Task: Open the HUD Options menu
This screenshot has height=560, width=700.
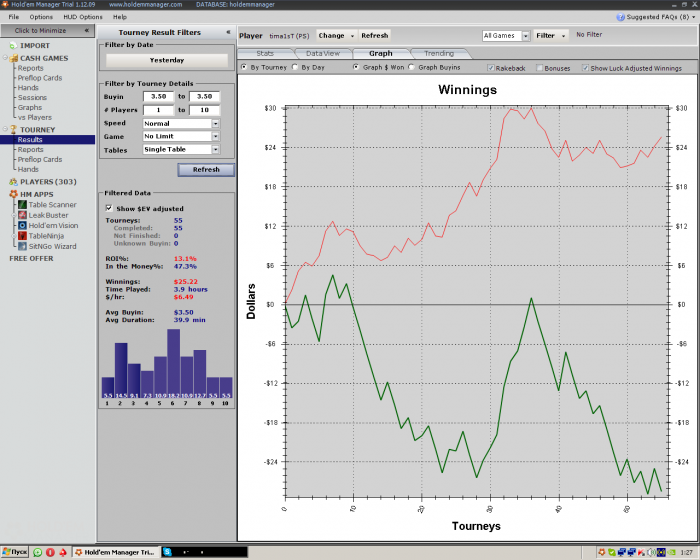Action: tap(81, 17)
